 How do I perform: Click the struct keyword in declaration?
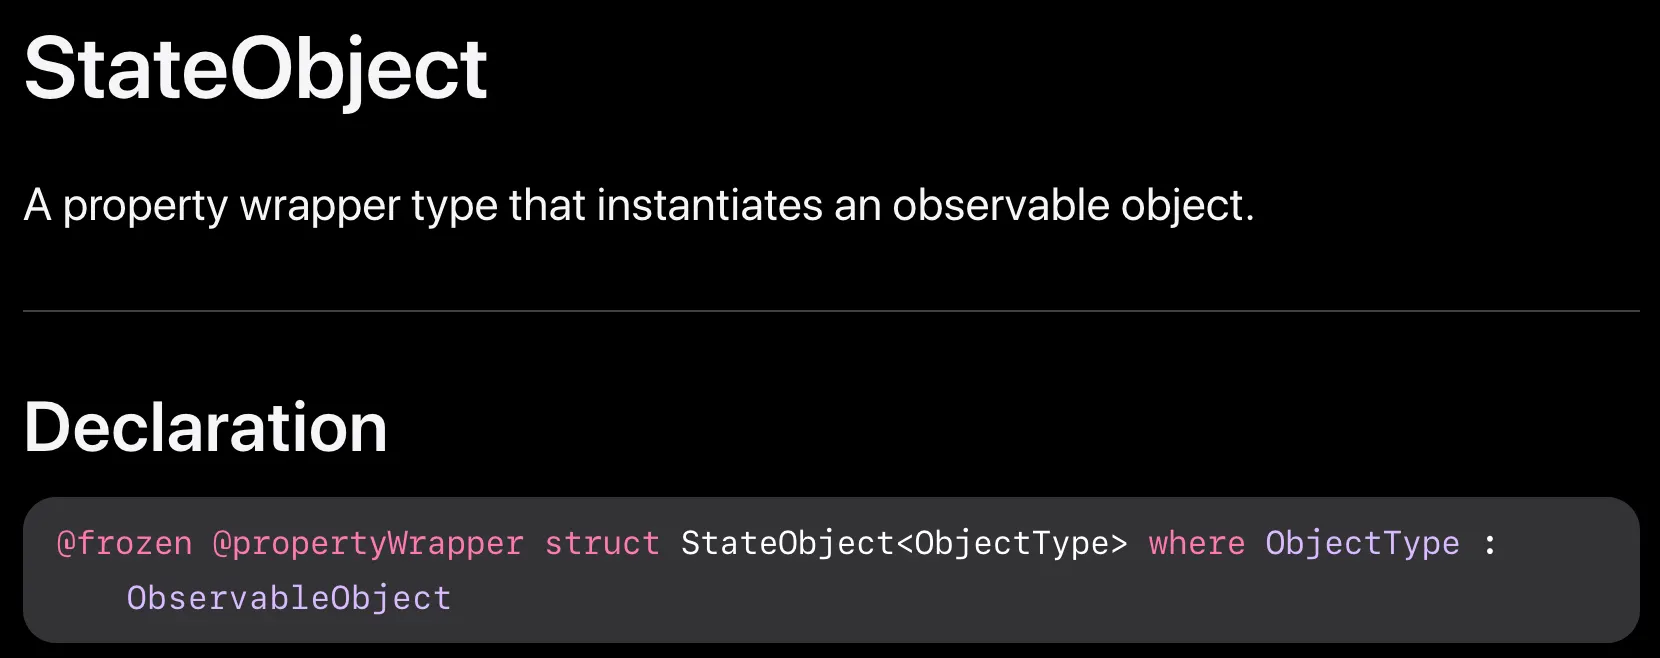[x=602, y=543]
